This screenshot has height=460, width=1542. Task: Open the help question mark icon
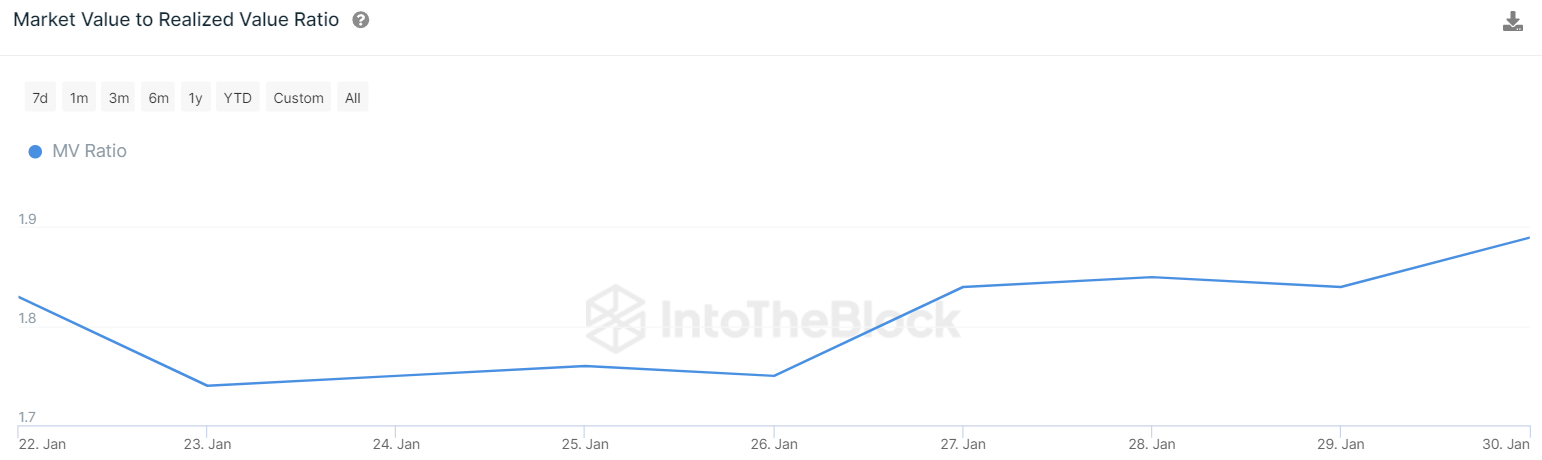click(361, 20)
